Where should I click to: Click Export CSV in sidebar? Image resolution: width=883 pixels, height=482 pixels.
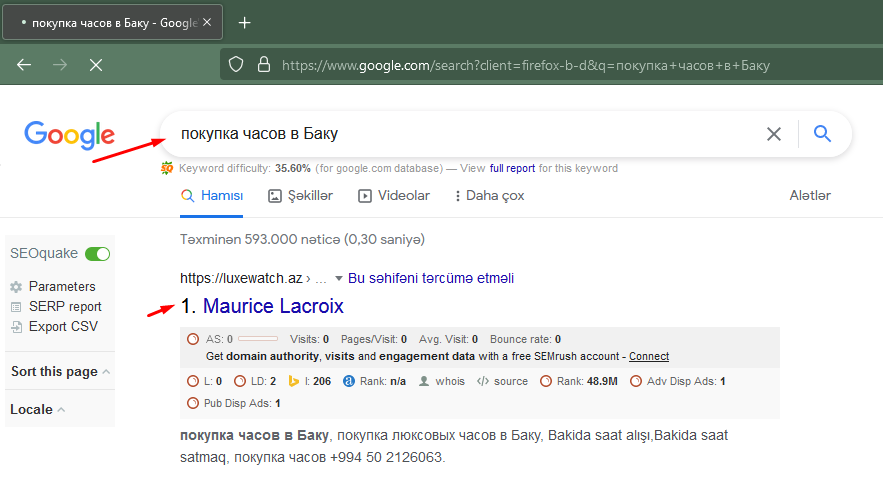click(x=63, y=327)
